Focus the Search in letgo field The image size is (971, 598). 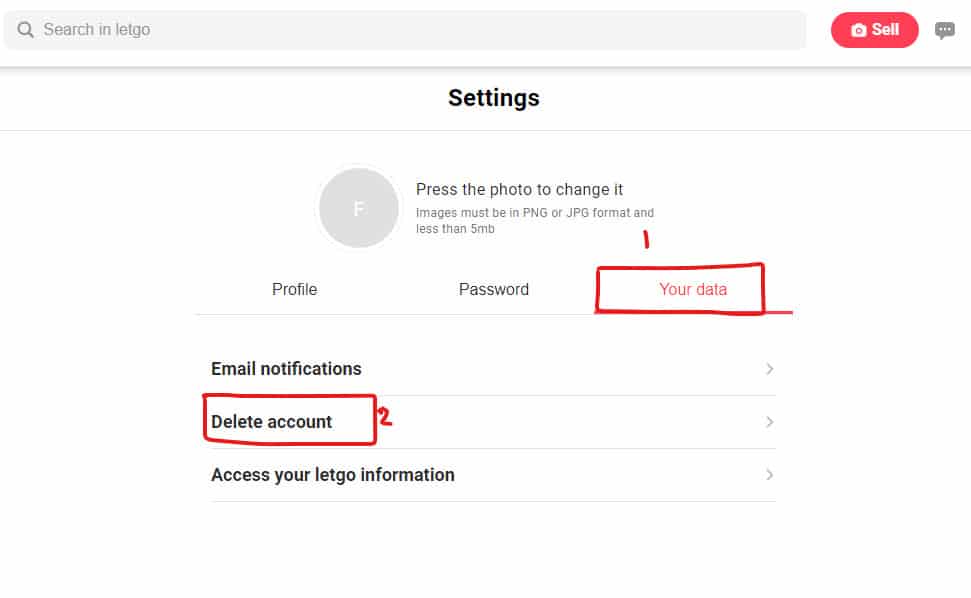coord(405,30)
